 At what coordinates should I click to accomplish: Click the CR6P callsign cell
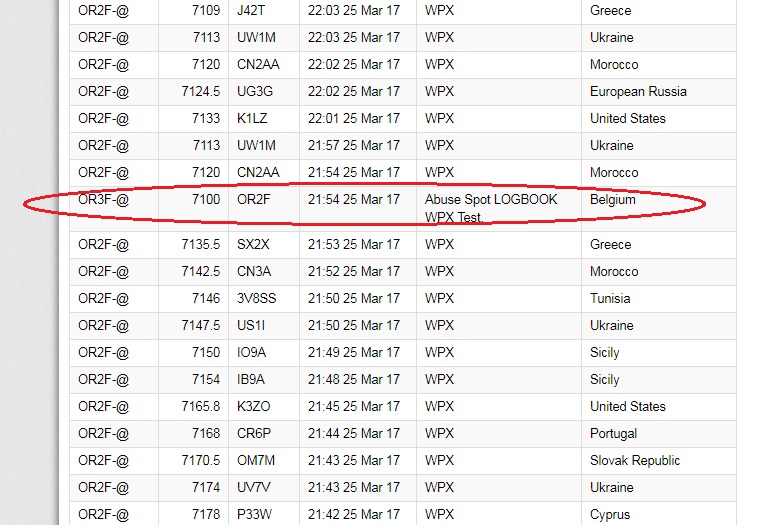253,433
